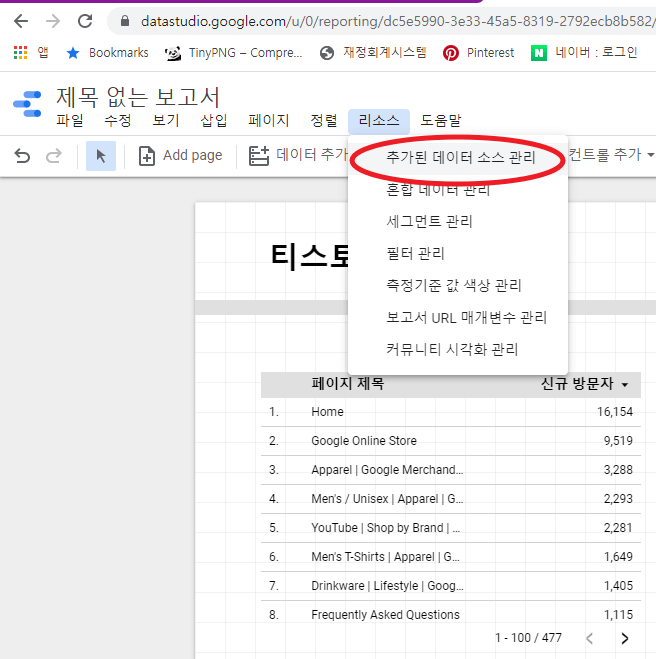Image resolution: width=656 pixels, height=659 pixels.
Task: Open the 삽입 menu
Action: 213,121
